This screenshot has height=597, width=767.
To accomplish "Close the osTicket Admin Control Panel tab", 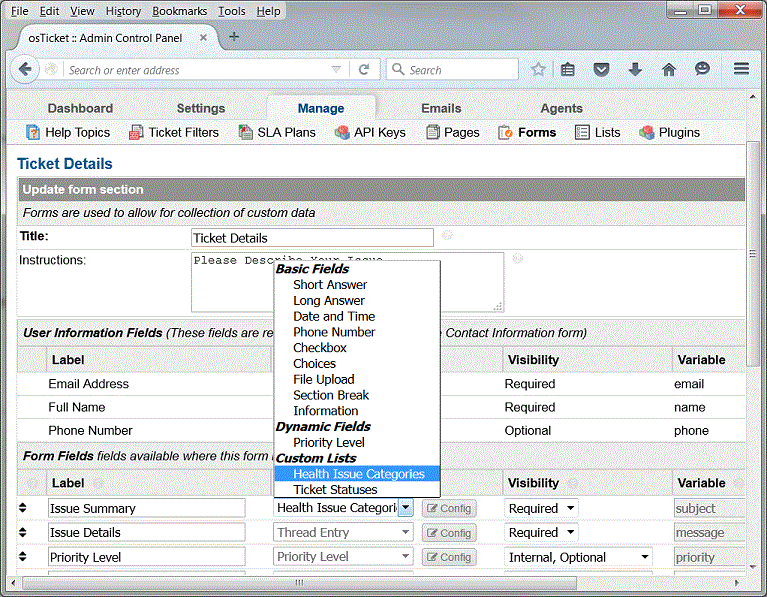I will tap(203, 38).
